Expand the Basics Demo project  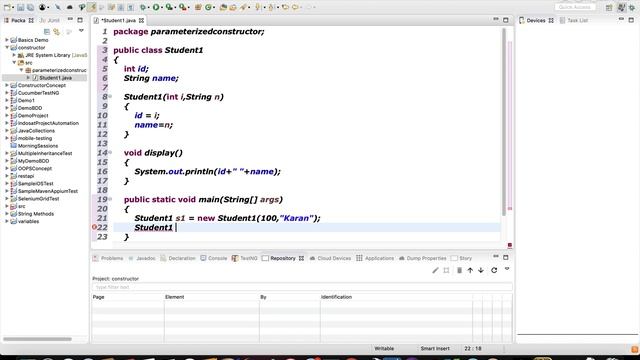(x=7, y=40)
